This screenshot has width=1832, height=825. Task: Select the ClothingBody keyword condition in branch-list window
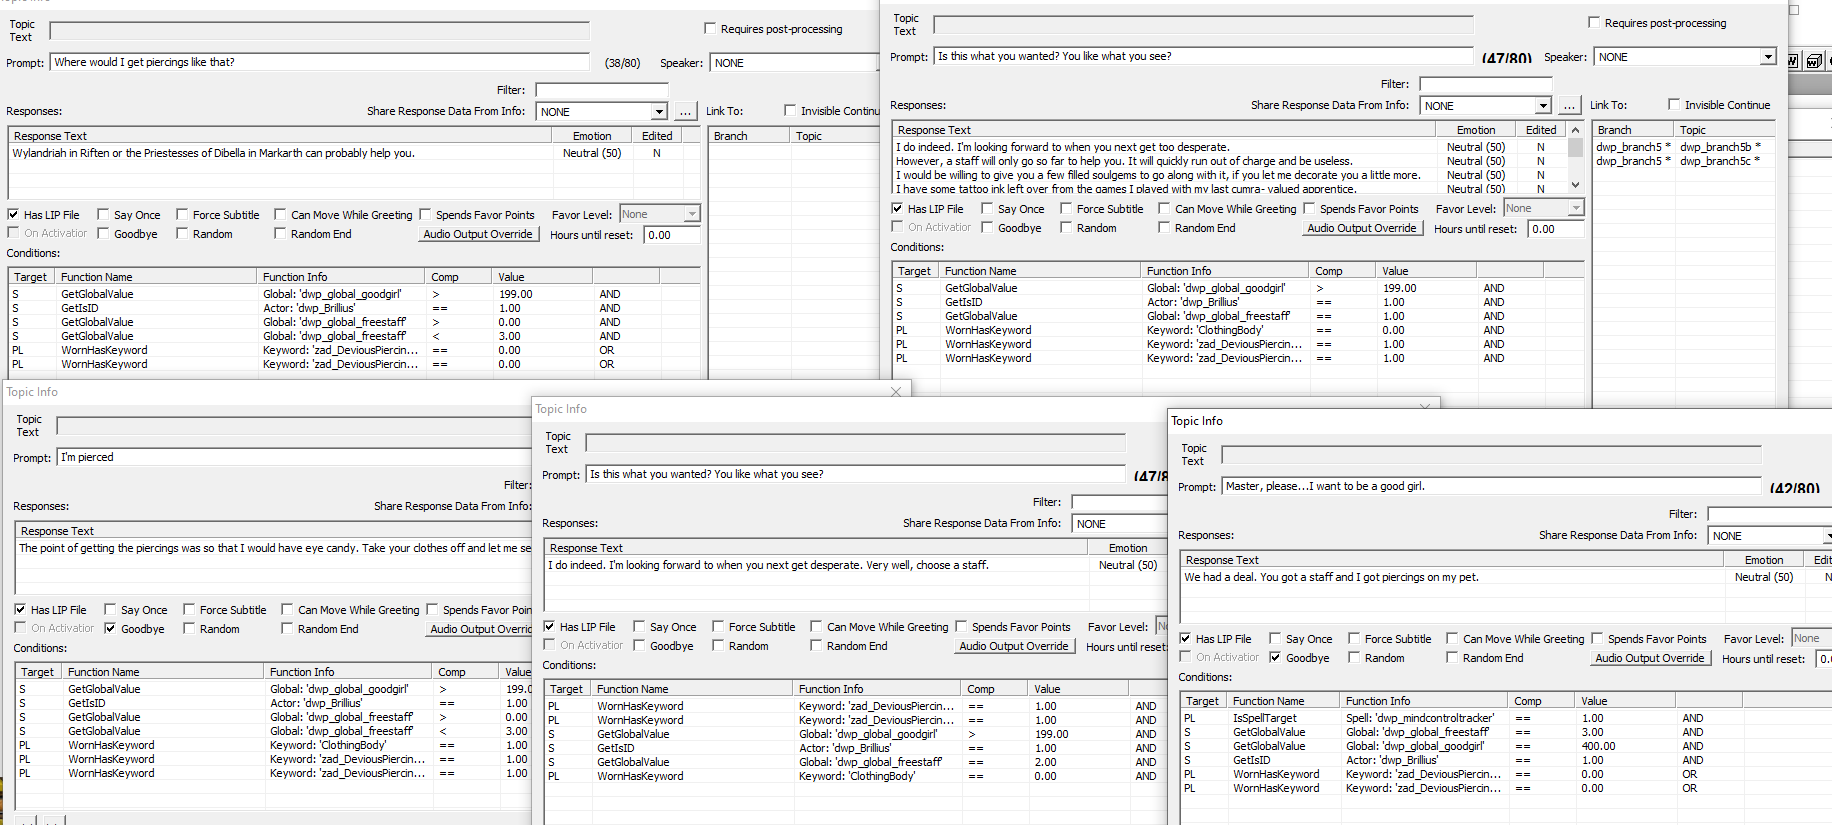[x=1237, y=330]
